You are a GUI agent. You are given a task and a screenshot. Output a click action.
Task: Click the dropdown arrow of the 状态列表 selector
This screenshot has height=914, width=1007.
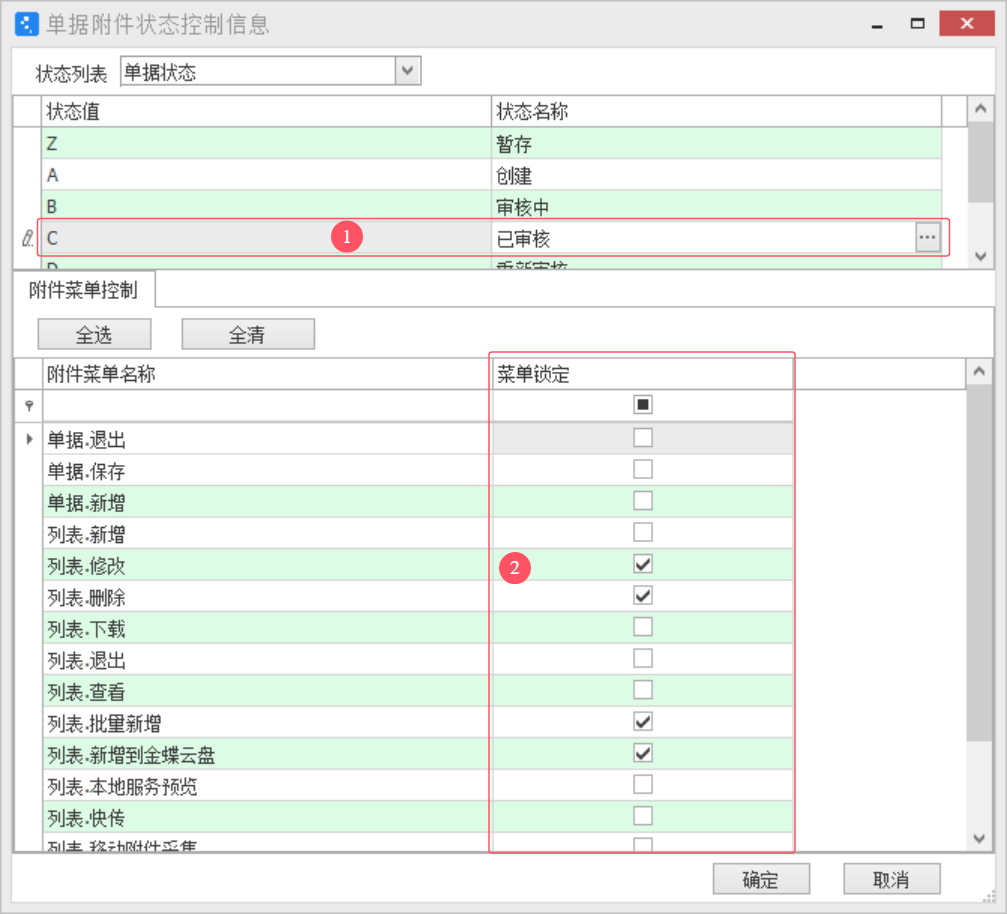tap(406, 70)
